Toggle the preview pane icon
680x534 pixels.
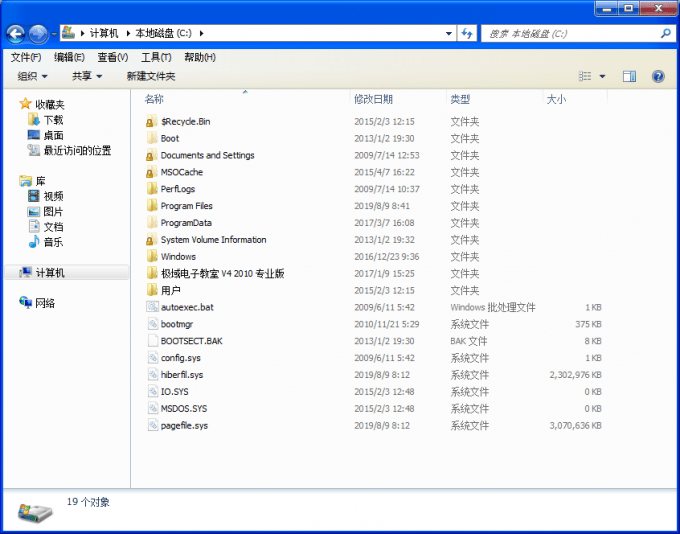[x=629, y=76]
